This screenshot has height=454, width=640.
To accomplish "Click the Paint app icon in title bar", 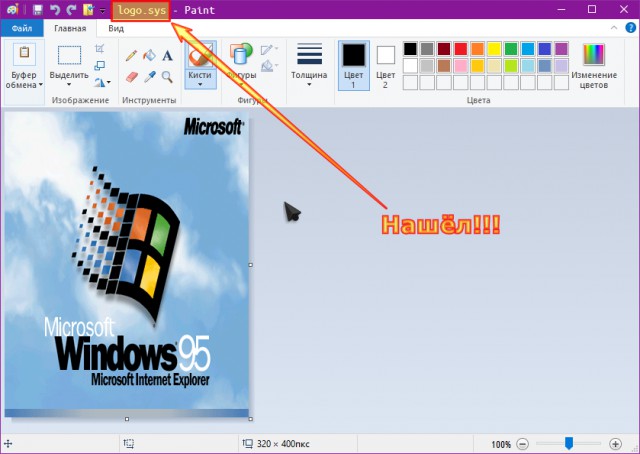I will [13, 10].
